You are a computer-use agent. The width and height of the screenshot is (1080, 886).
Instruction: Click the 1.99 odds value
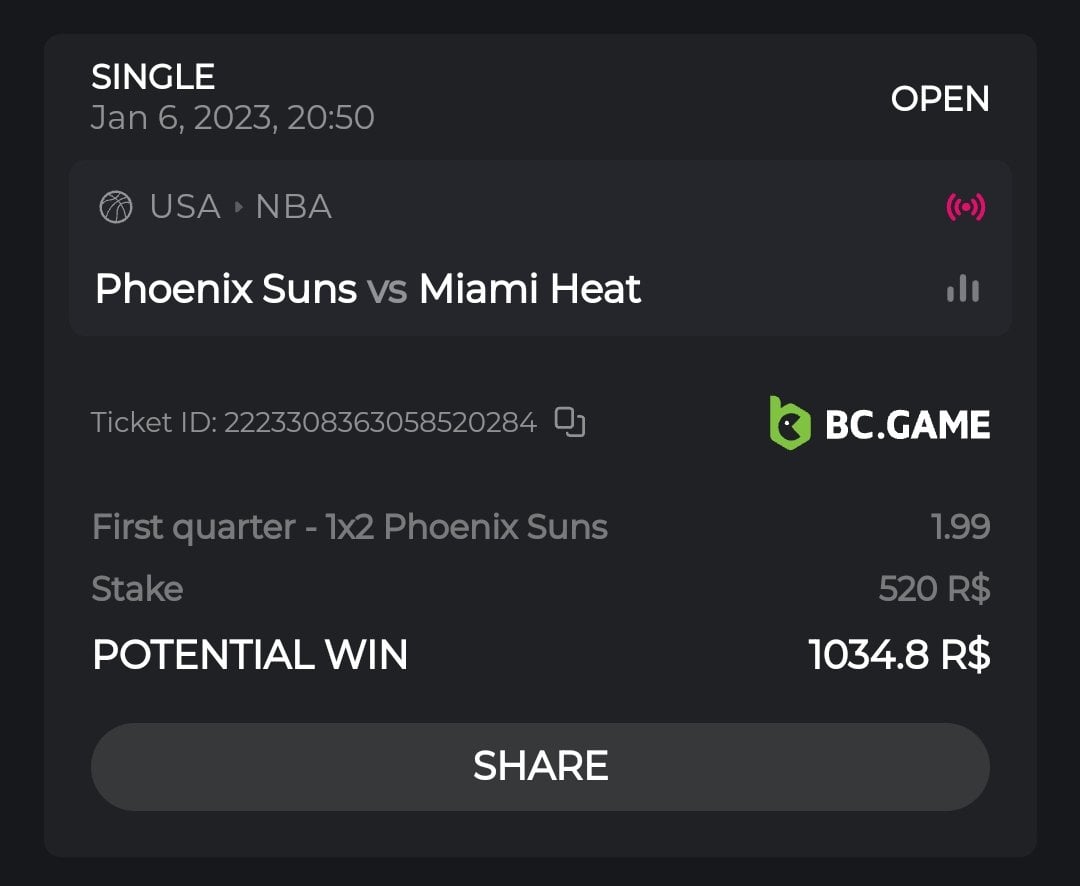click(960, 527)
